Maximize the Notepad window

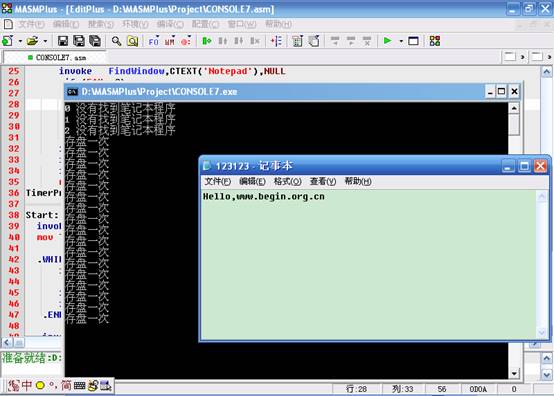point(524,166)
